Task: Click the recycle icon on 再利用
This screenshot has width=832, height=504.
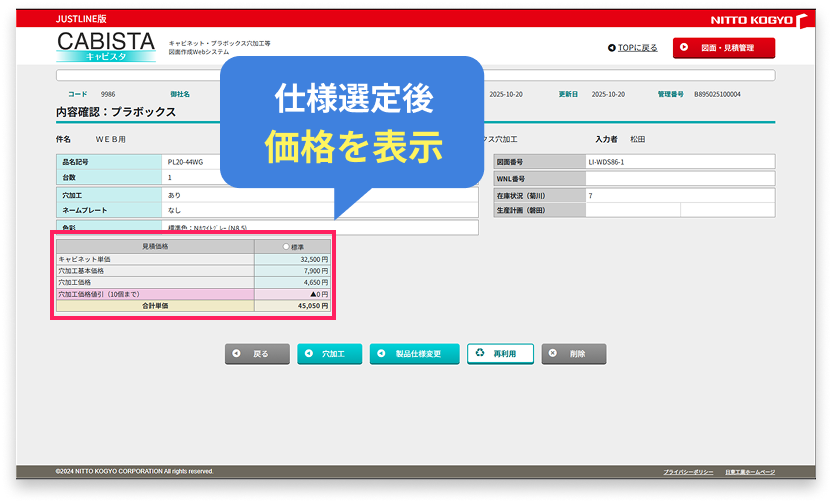Action: (480, 353)
